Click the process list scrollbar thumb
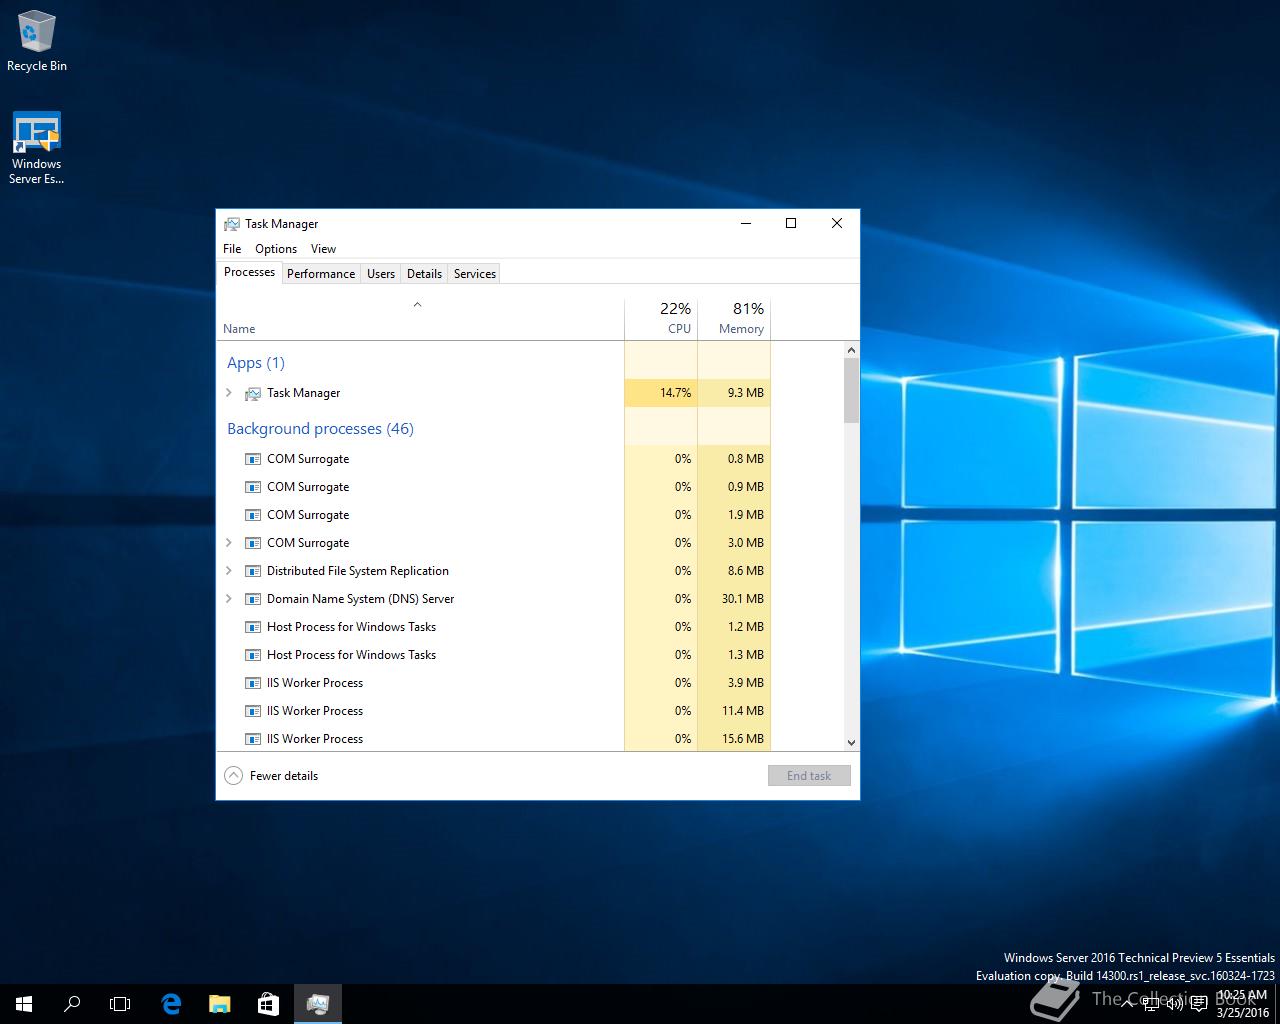Screen dimensions: 1280x1024 [x=851, y=390]
